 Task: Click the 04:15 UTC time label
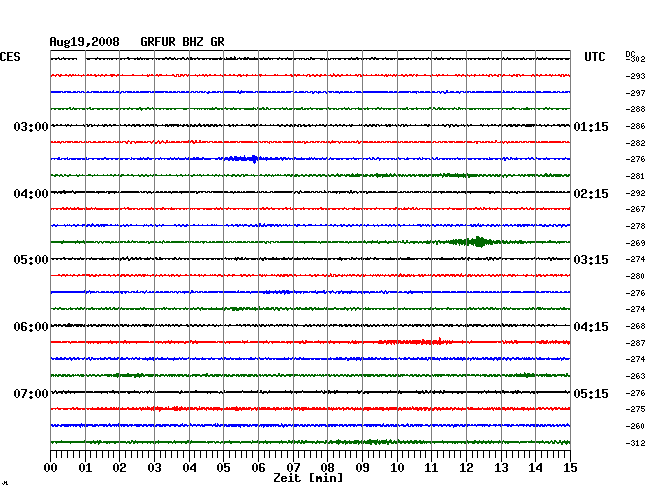click(591, 327)
